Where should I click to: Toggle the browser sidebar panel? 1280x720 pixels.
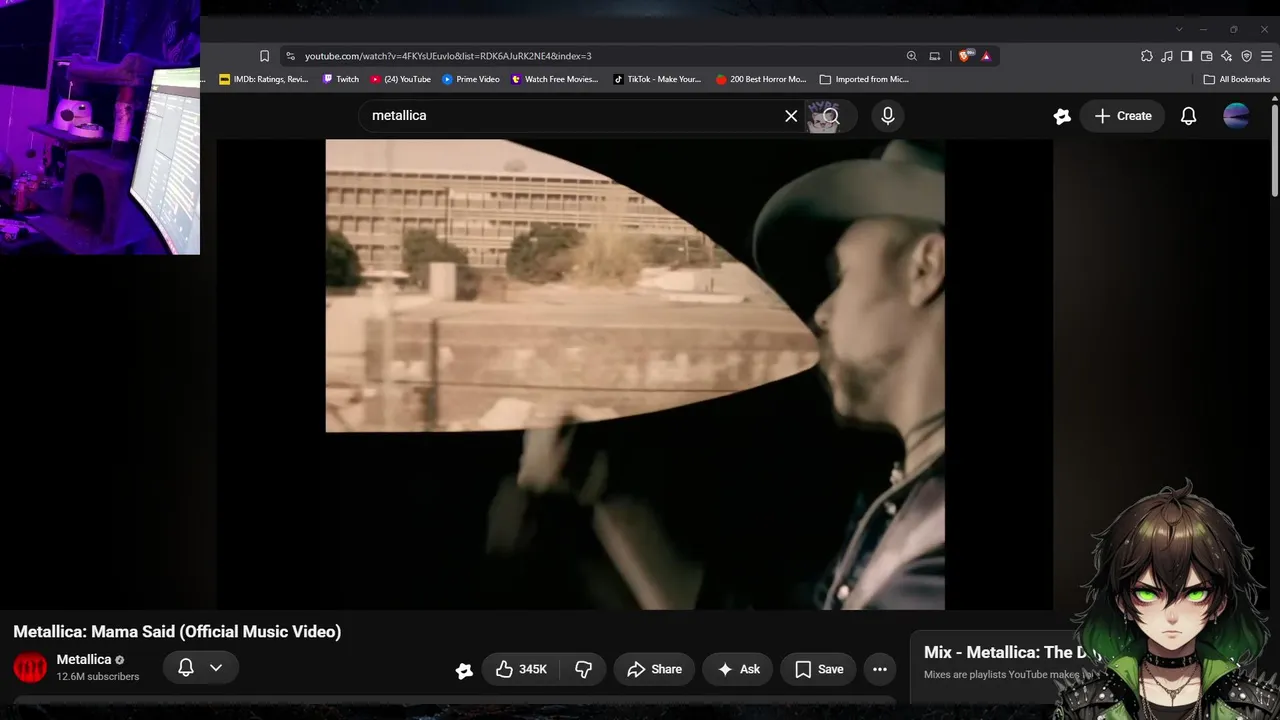(1186, 56)
